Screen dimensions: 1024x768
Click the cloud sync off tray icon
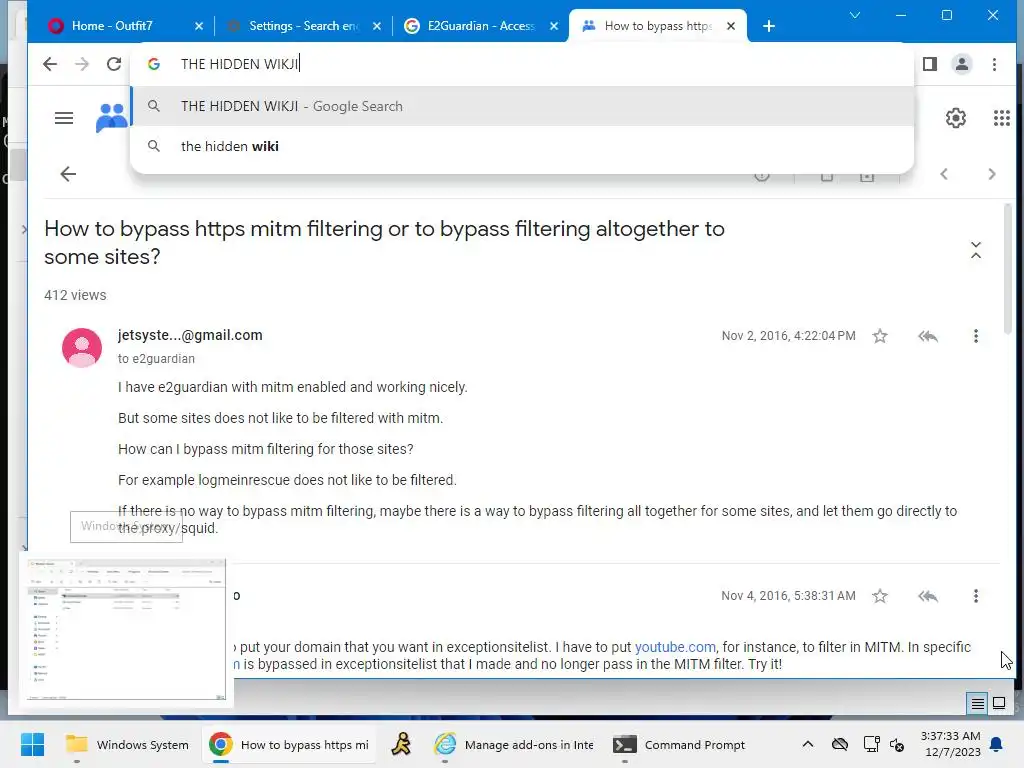point(840,744)
